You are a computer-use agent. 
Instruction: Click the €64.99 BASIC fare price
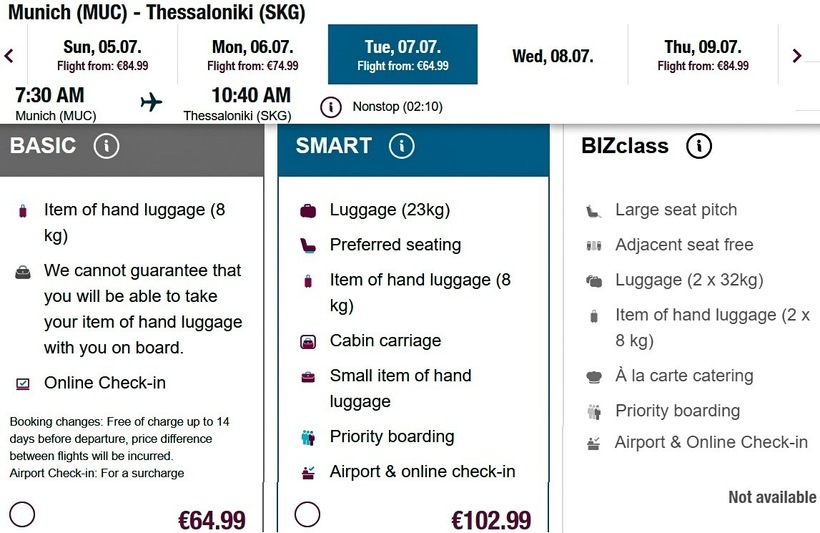(x=211, y=520)
